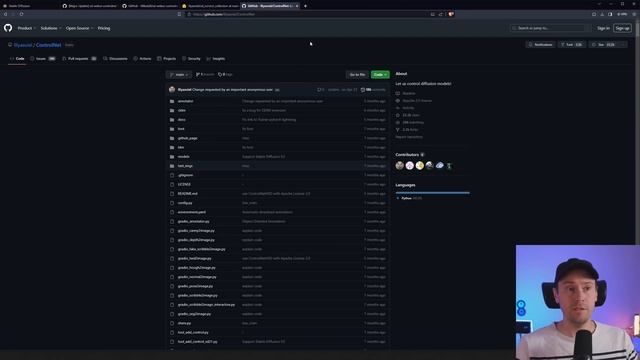
Task: Switch to the Security tab
Action: [191, 59]
